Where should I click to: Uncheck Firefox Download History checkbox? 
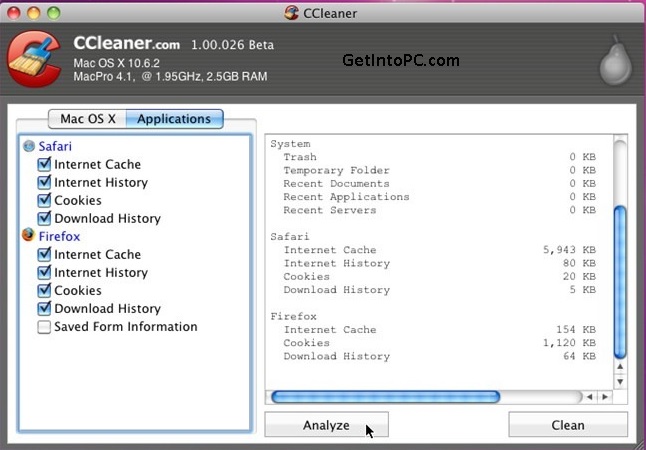pos(44,309)
